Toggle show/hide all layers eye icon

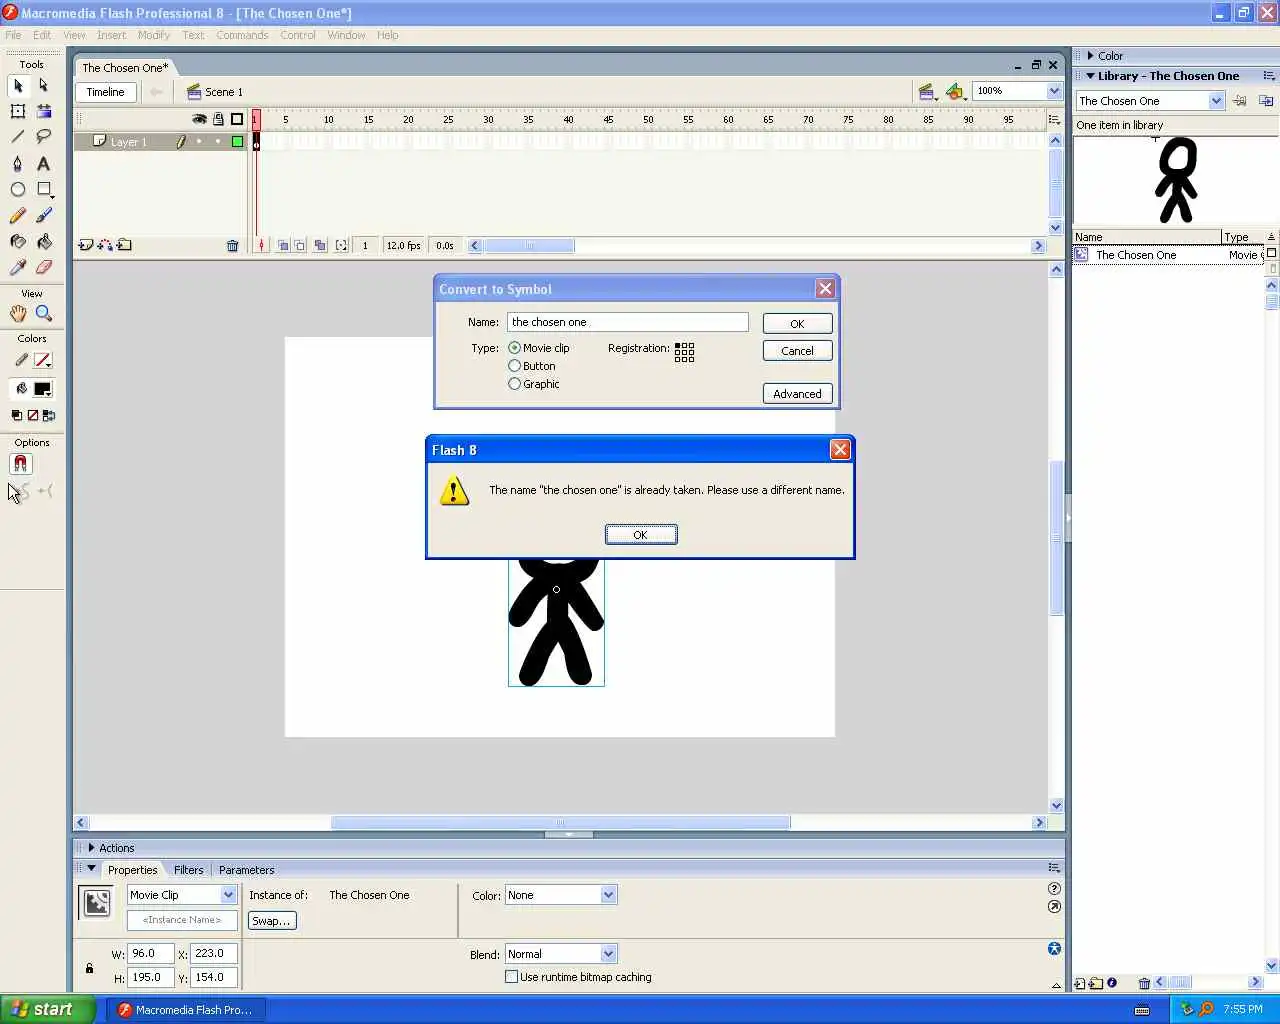(x=199, y=119)
